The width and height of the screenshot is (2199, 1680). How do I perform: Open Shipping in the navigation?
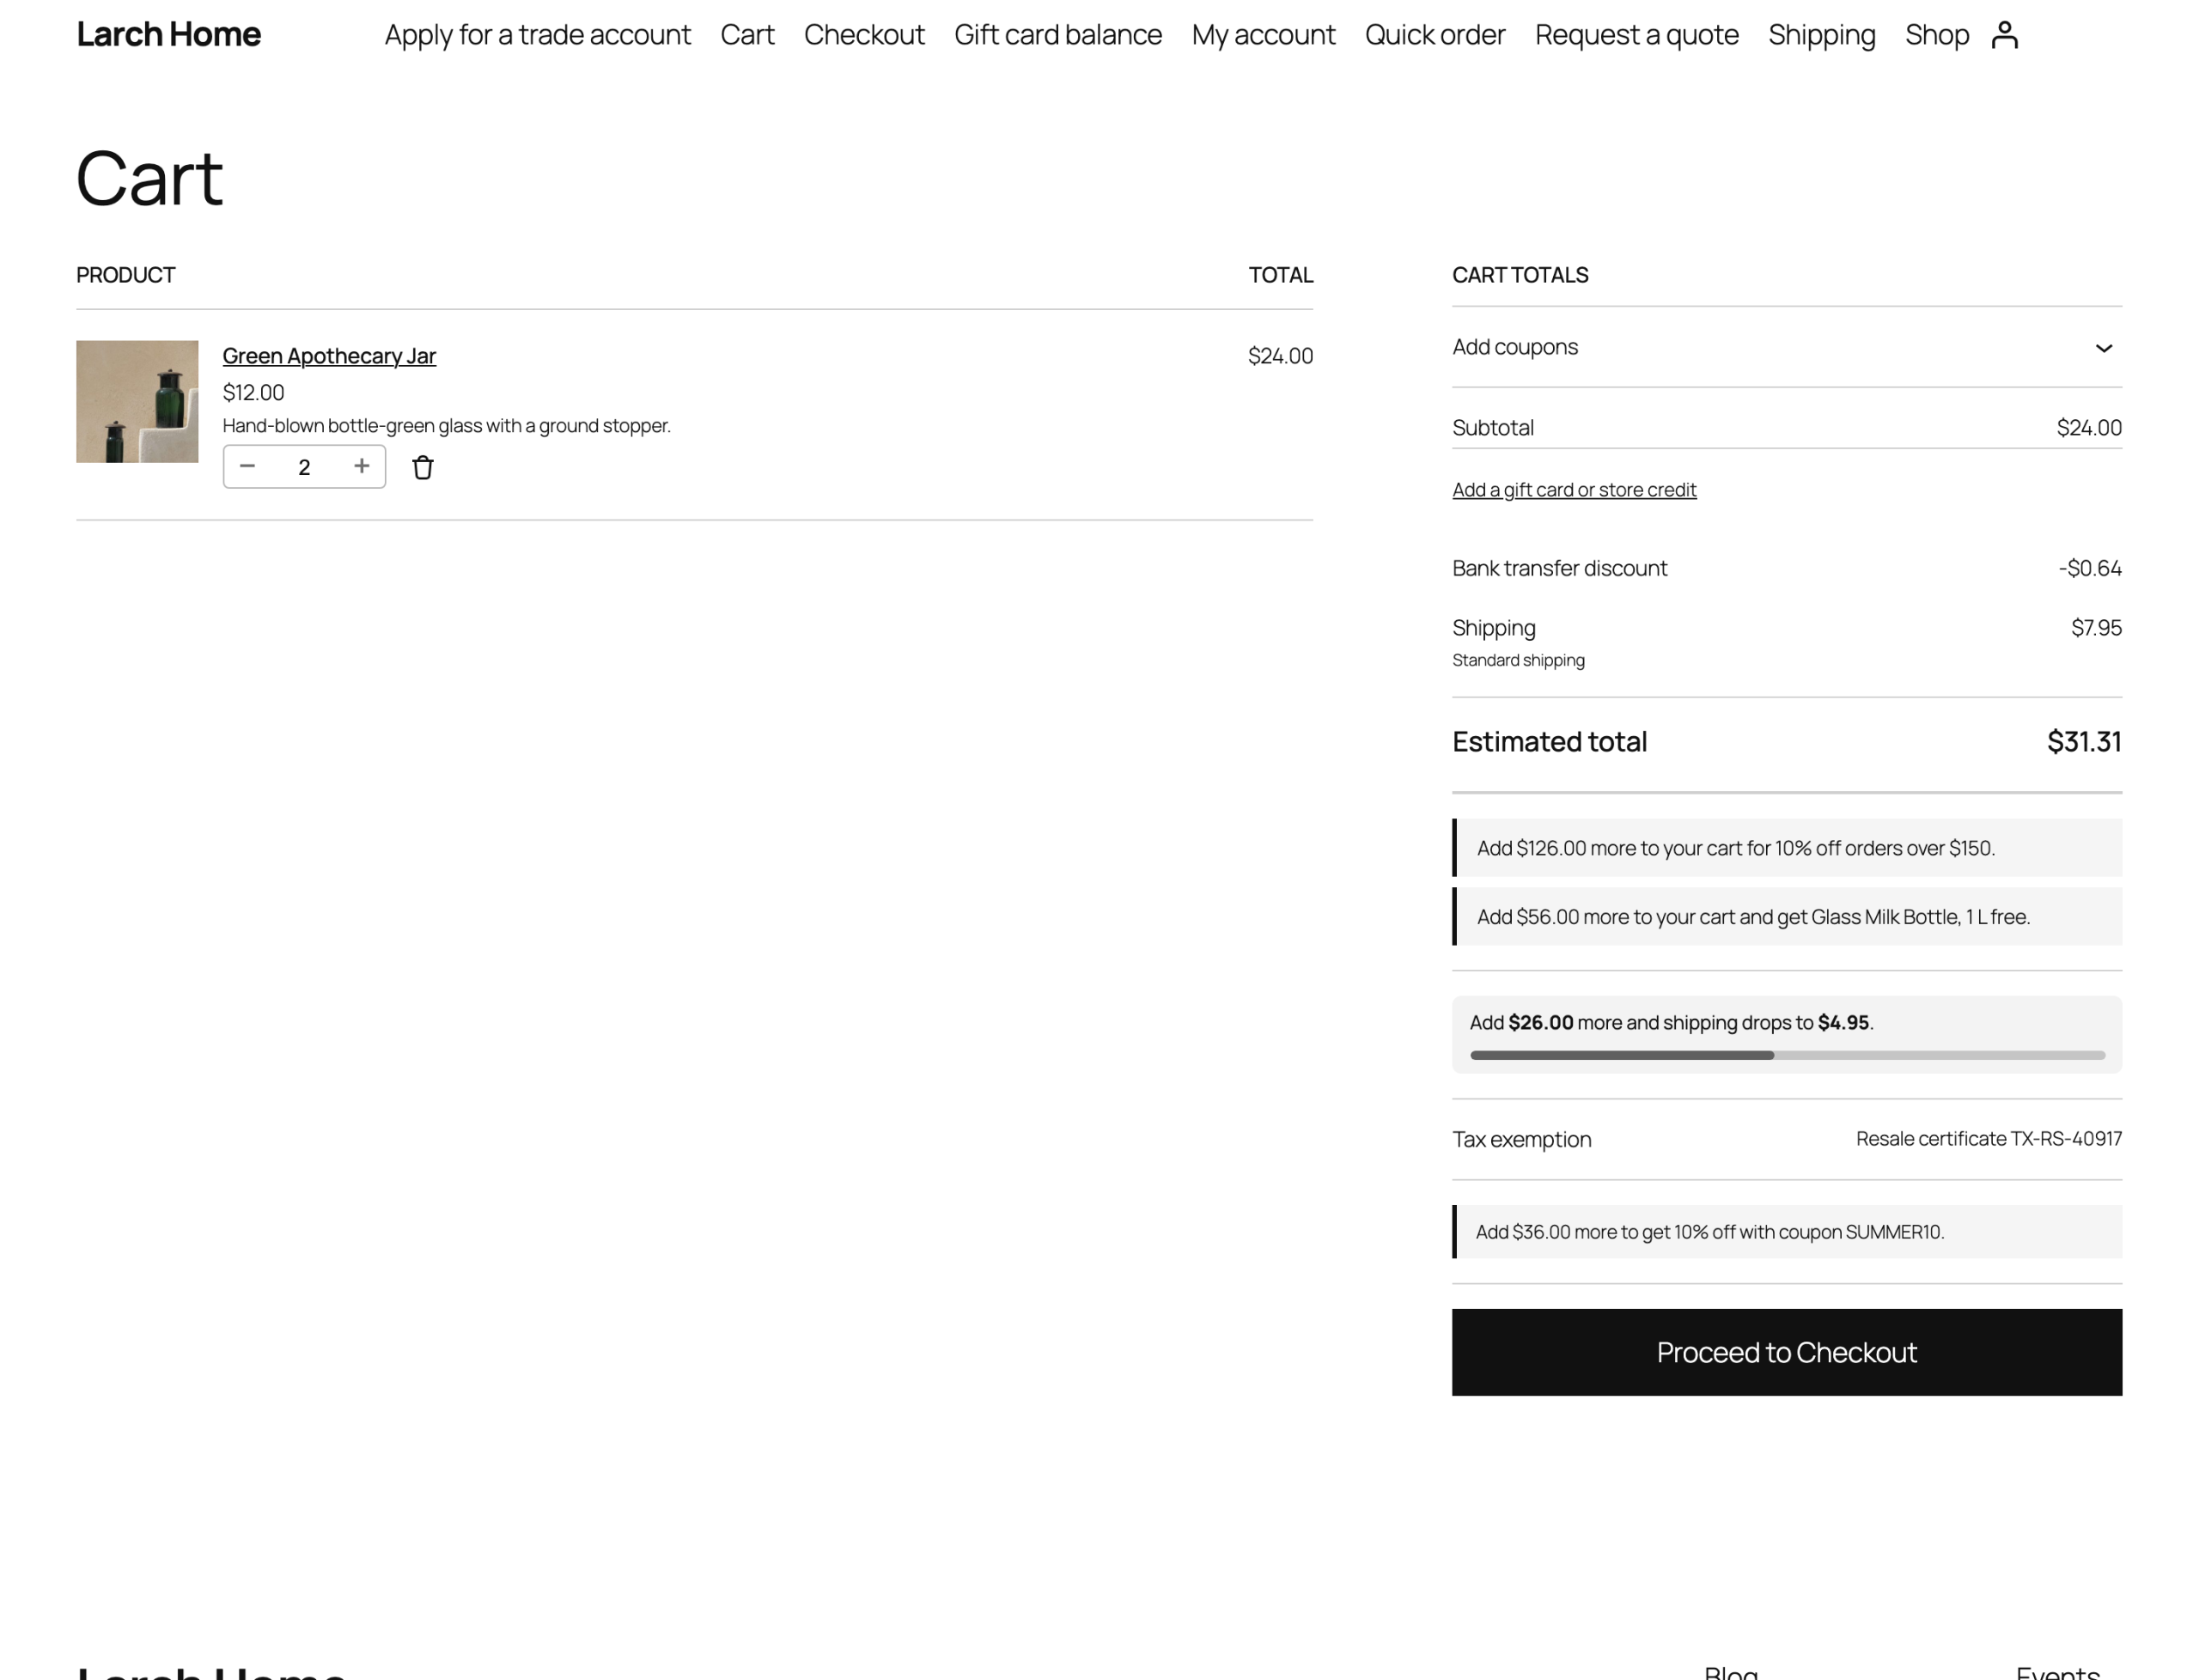1821,35
